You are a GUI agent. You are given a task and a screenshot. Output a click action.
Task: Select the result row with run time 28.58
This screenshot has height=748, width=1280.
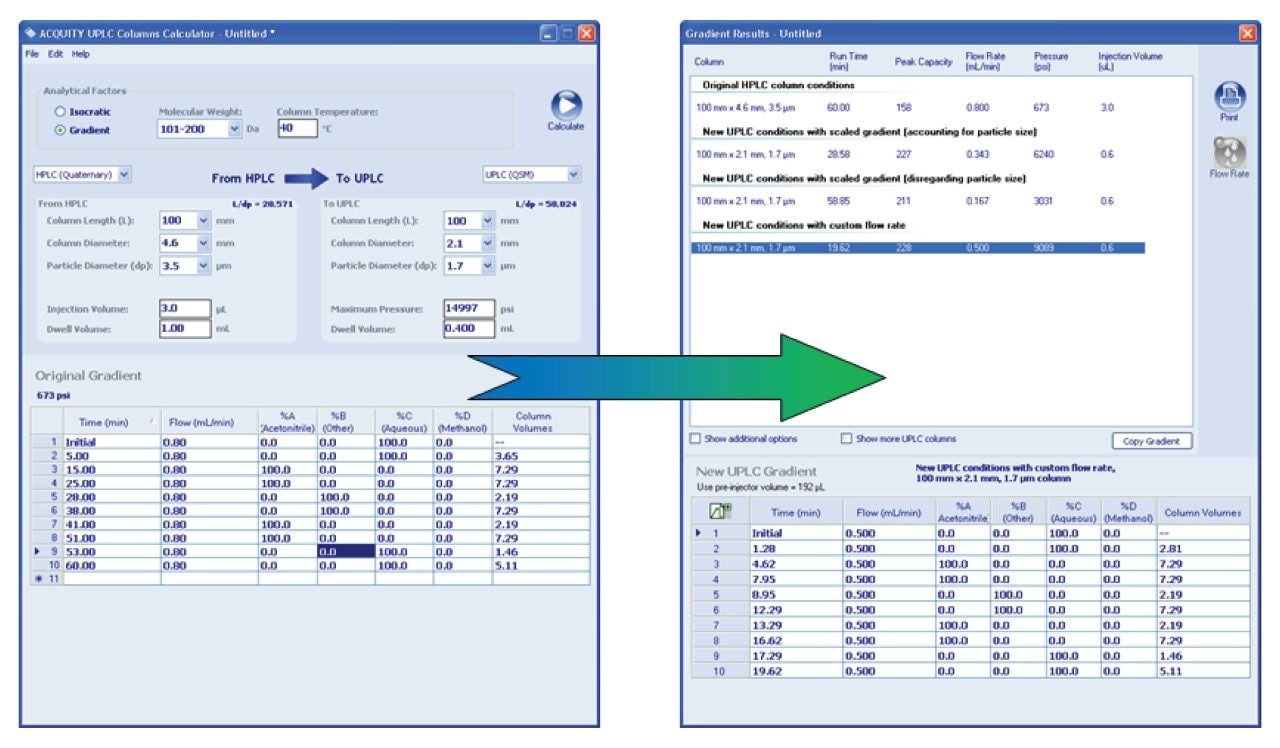(x=920, y=155)
